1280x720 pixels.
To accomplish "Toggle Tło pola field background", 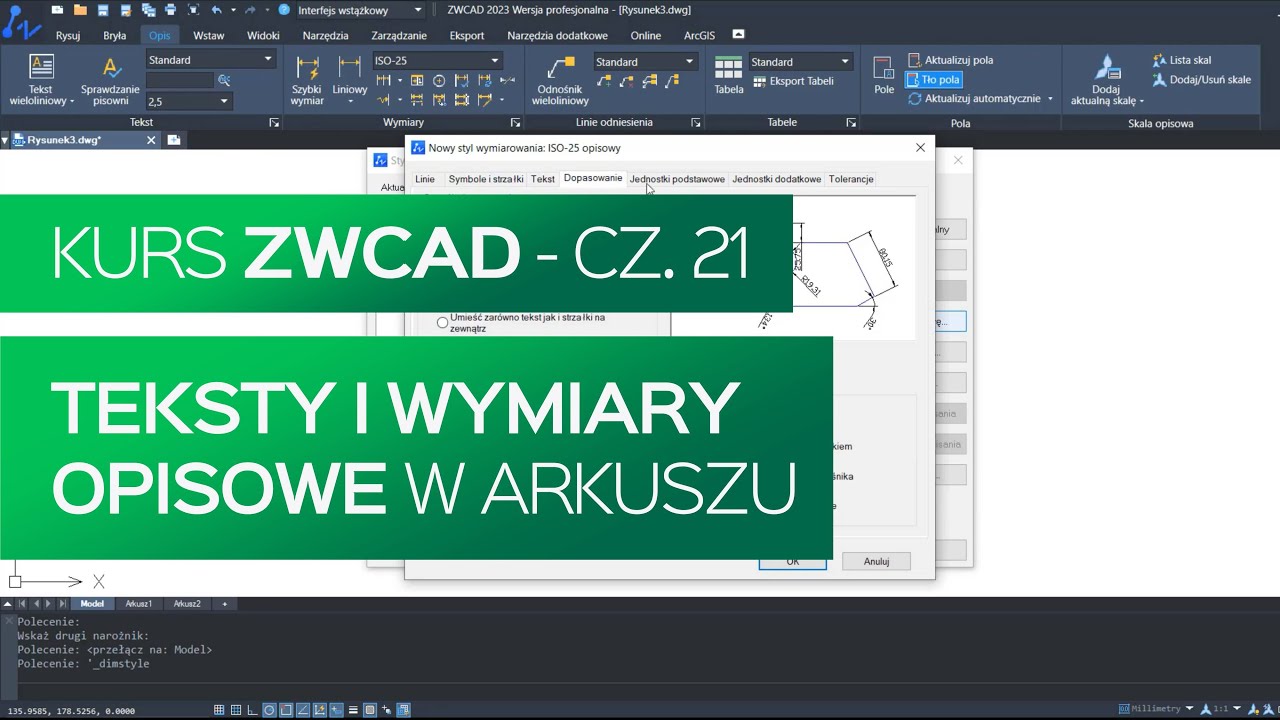I will [934, 80].
